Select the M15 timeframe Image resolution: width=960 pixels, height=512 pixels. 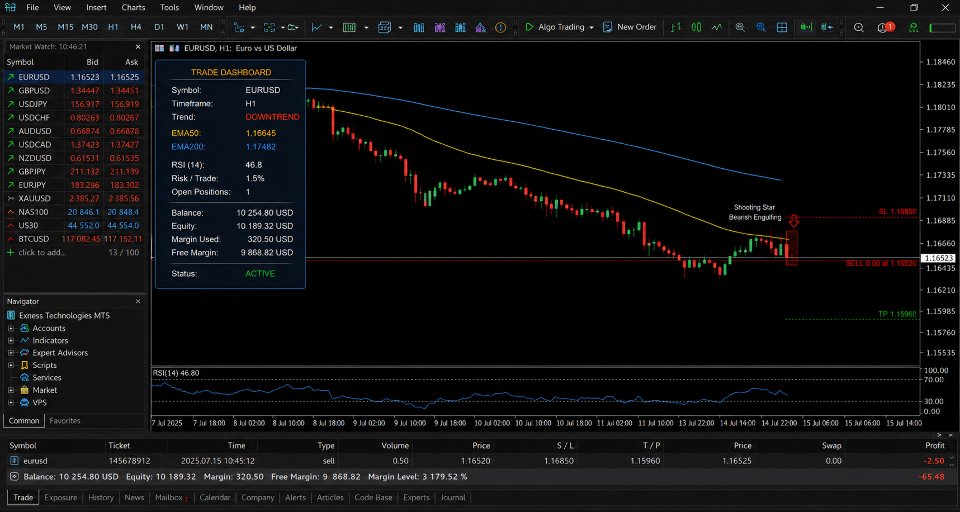[66, 28]
